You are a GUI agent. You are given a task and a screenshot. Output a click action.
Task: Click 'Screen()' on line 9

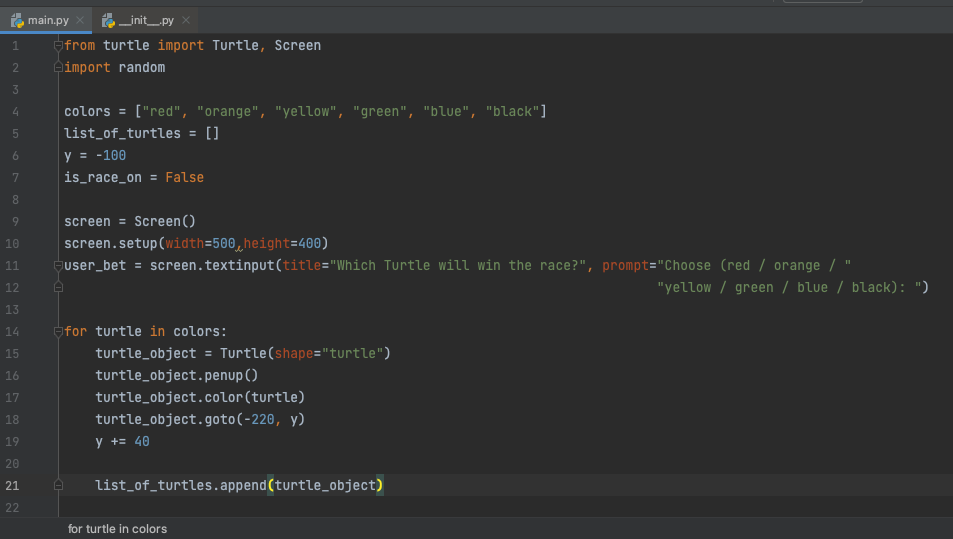165,221
